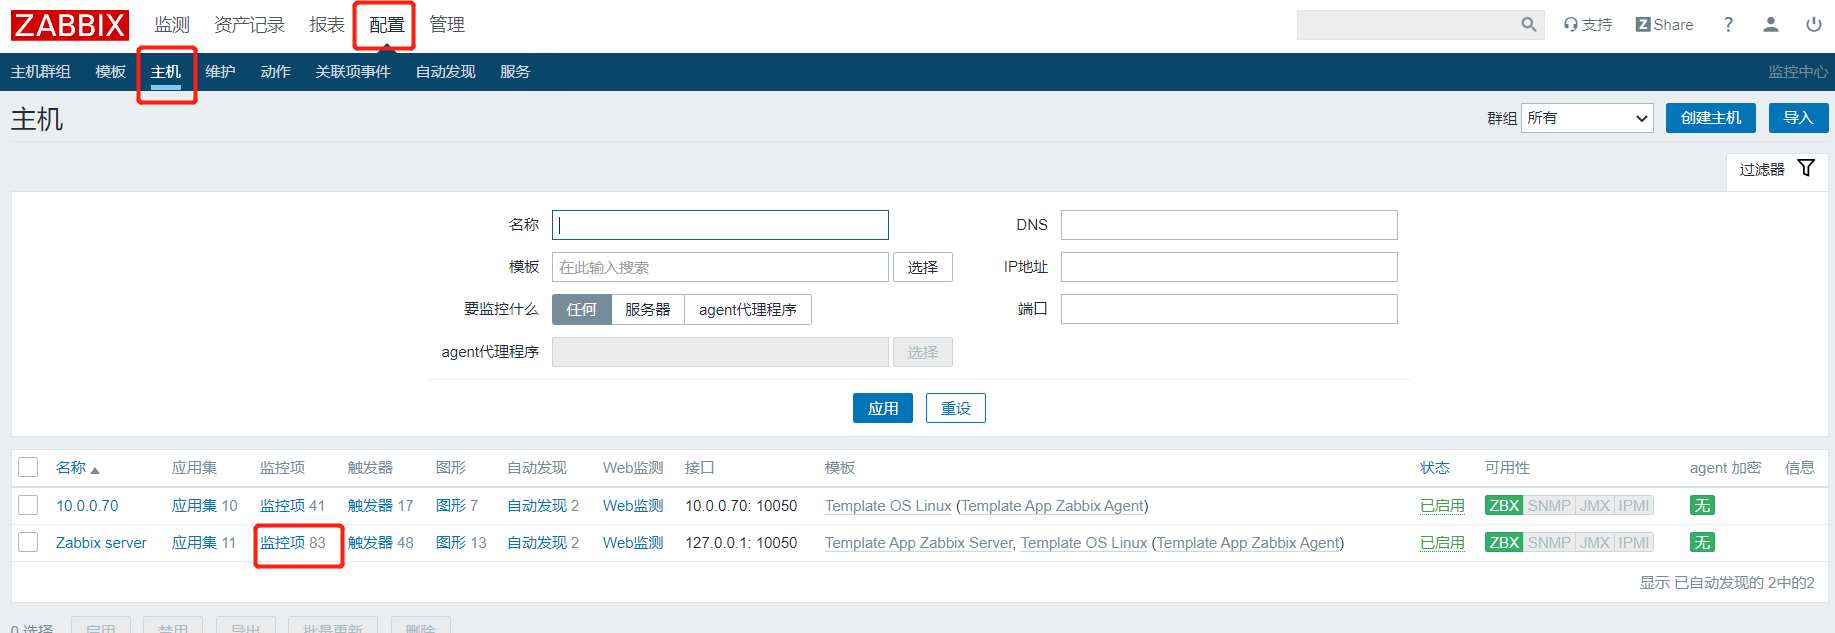
Task: Toggle 已启用 status for host 10.0.0.70
Action: (1442, 506)
